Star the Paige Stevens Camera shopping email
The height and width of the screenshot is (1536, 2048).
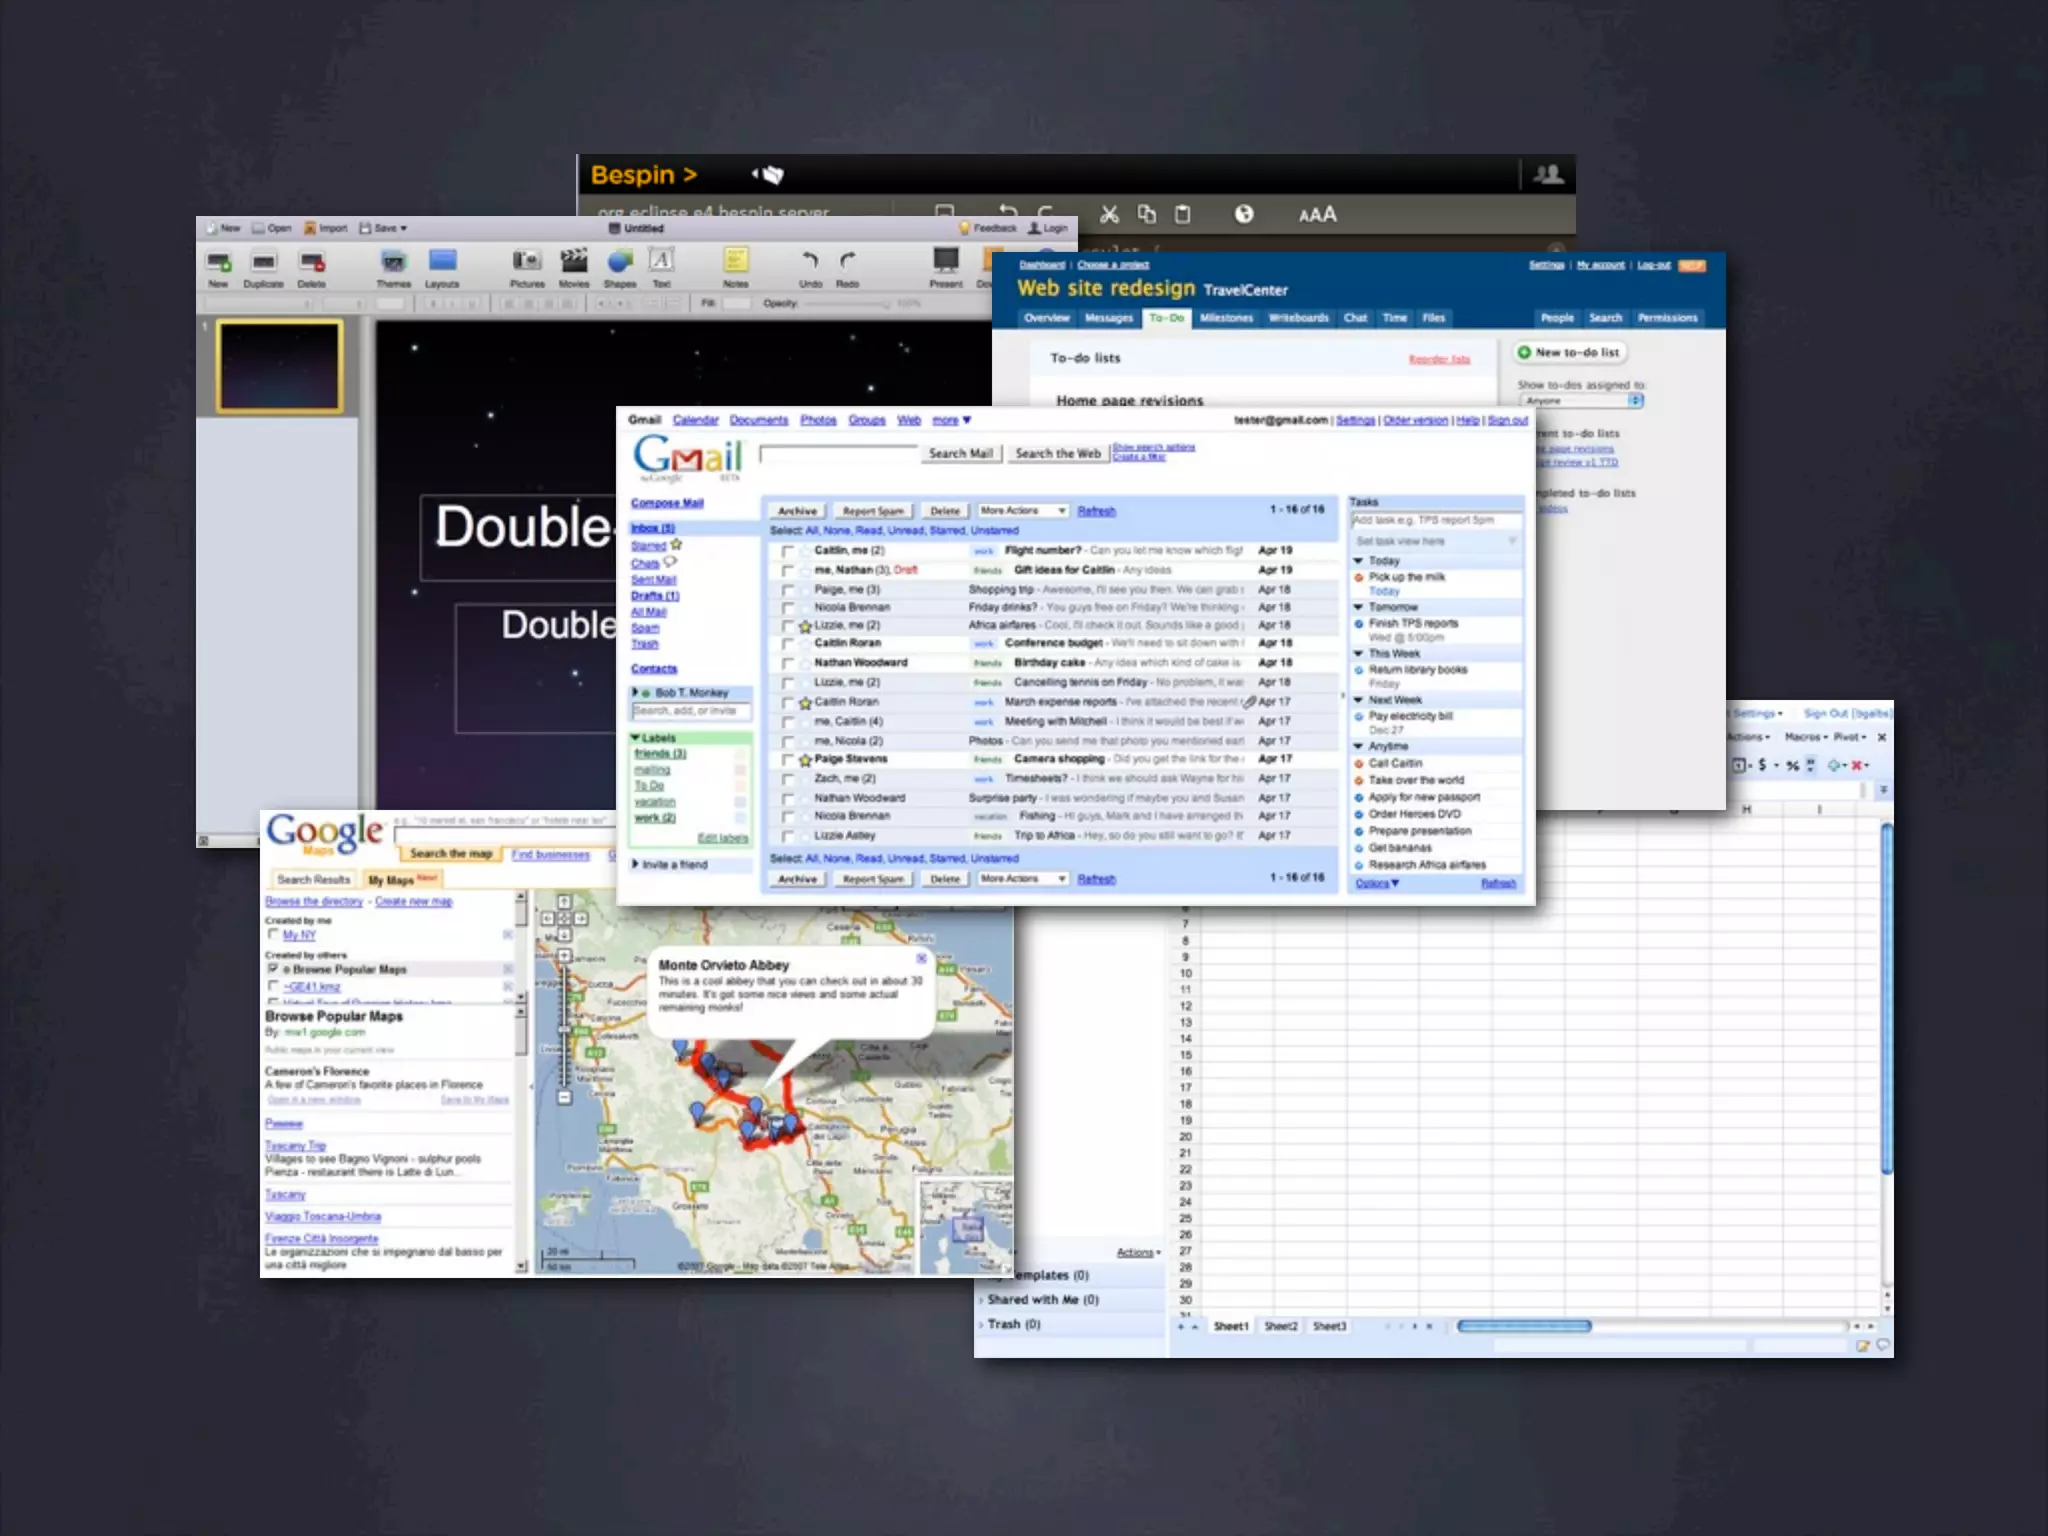pos(805,760)
